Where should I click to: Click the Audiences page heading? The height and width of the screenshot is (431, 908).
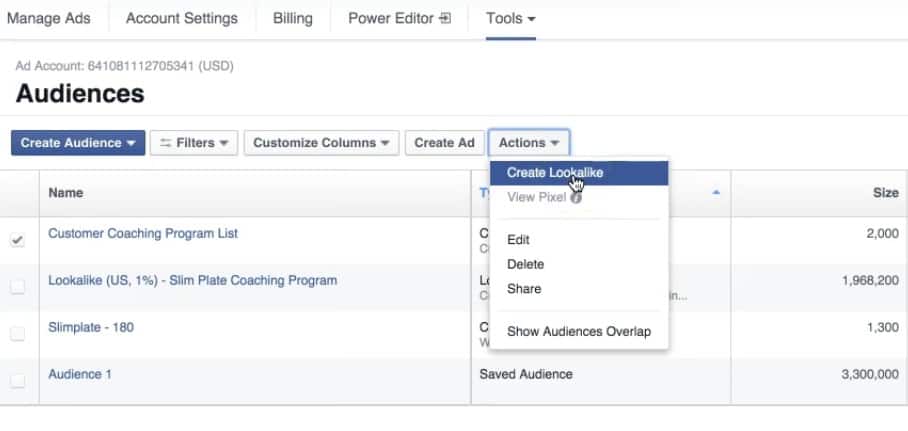pyautogui.click(x=80, y=93)
